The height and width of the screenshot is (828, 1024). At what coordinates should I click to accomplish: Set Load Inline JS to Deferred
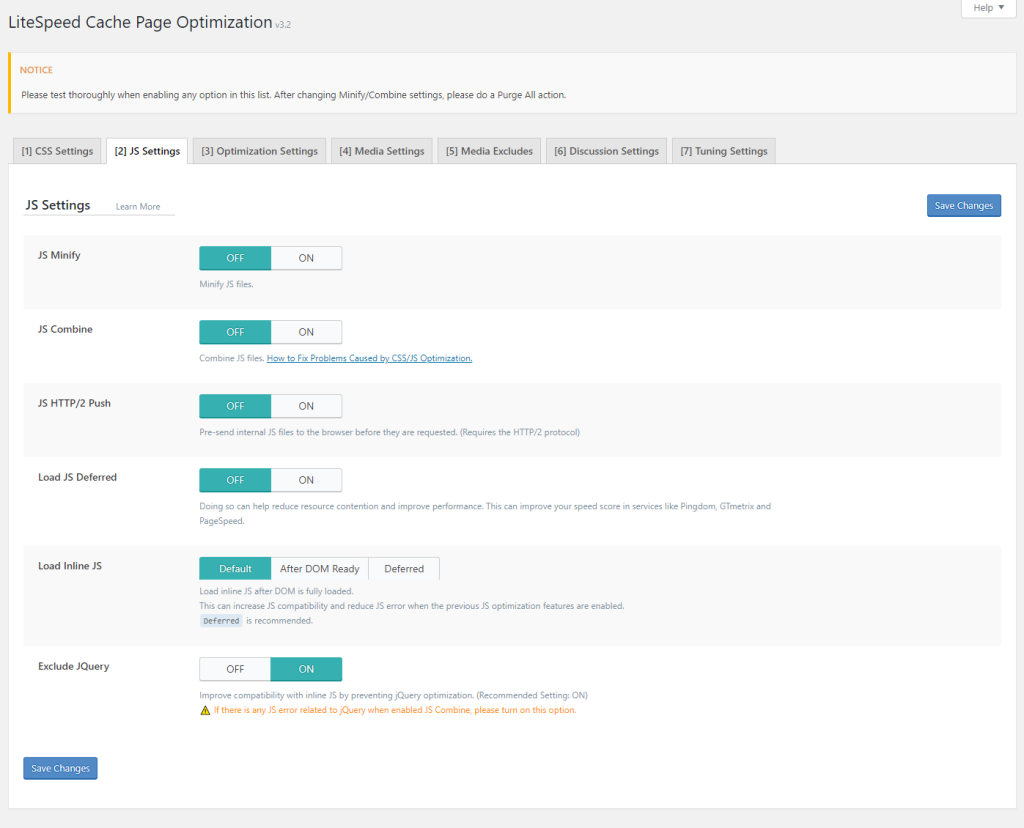point(404,569)
